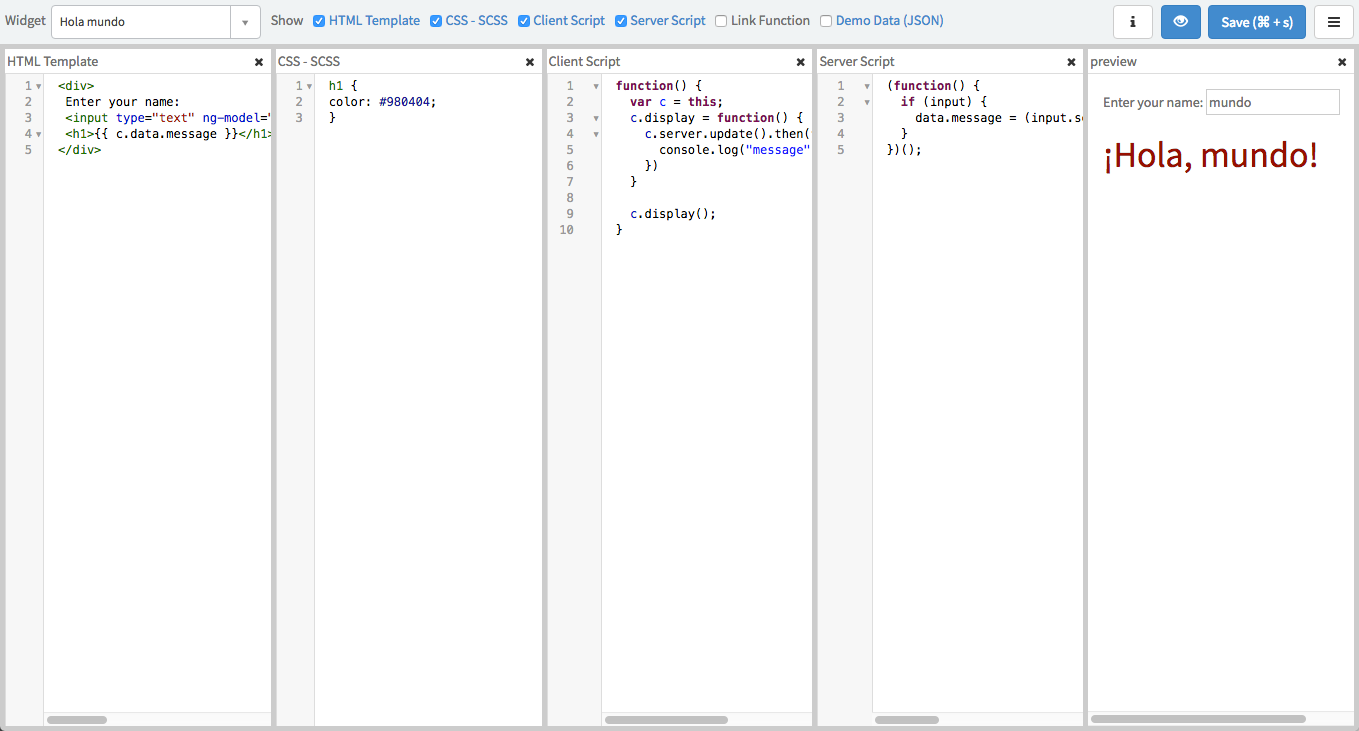Viewport: 1359px width, 731px height.
Task: Open the widget info button
Action: point(1133,21)
